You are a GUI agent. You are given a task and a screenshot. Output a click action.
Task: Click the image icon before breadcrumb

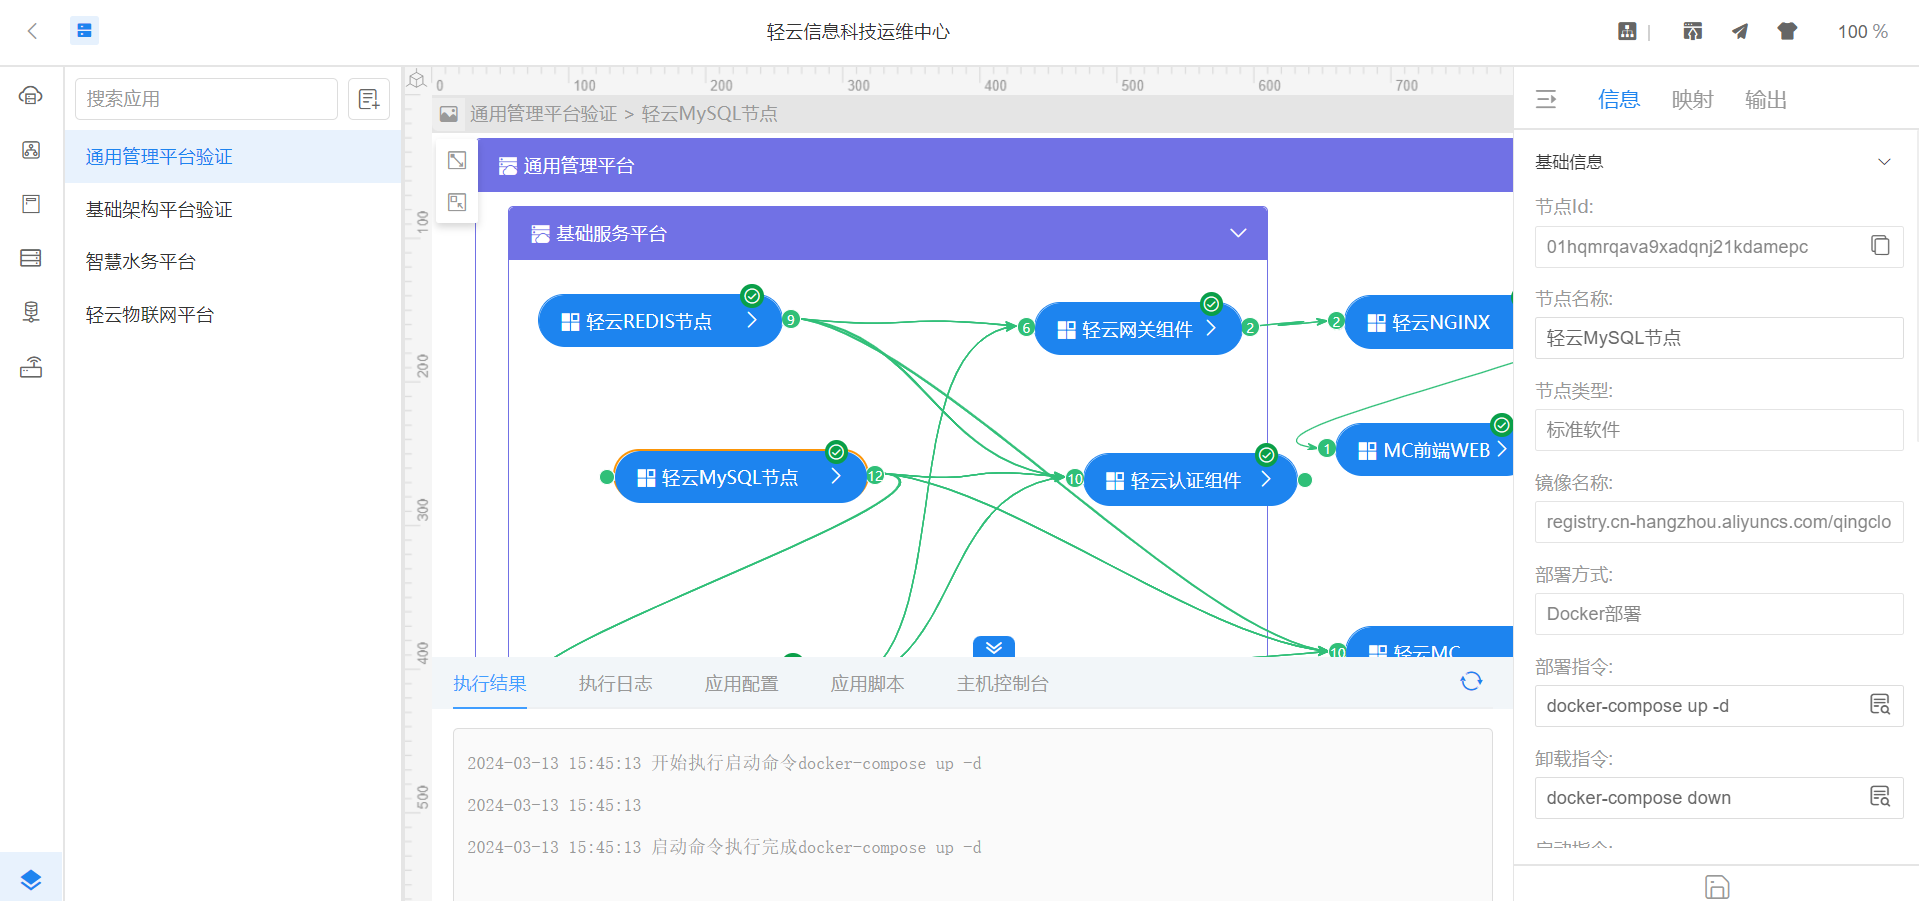449,114
